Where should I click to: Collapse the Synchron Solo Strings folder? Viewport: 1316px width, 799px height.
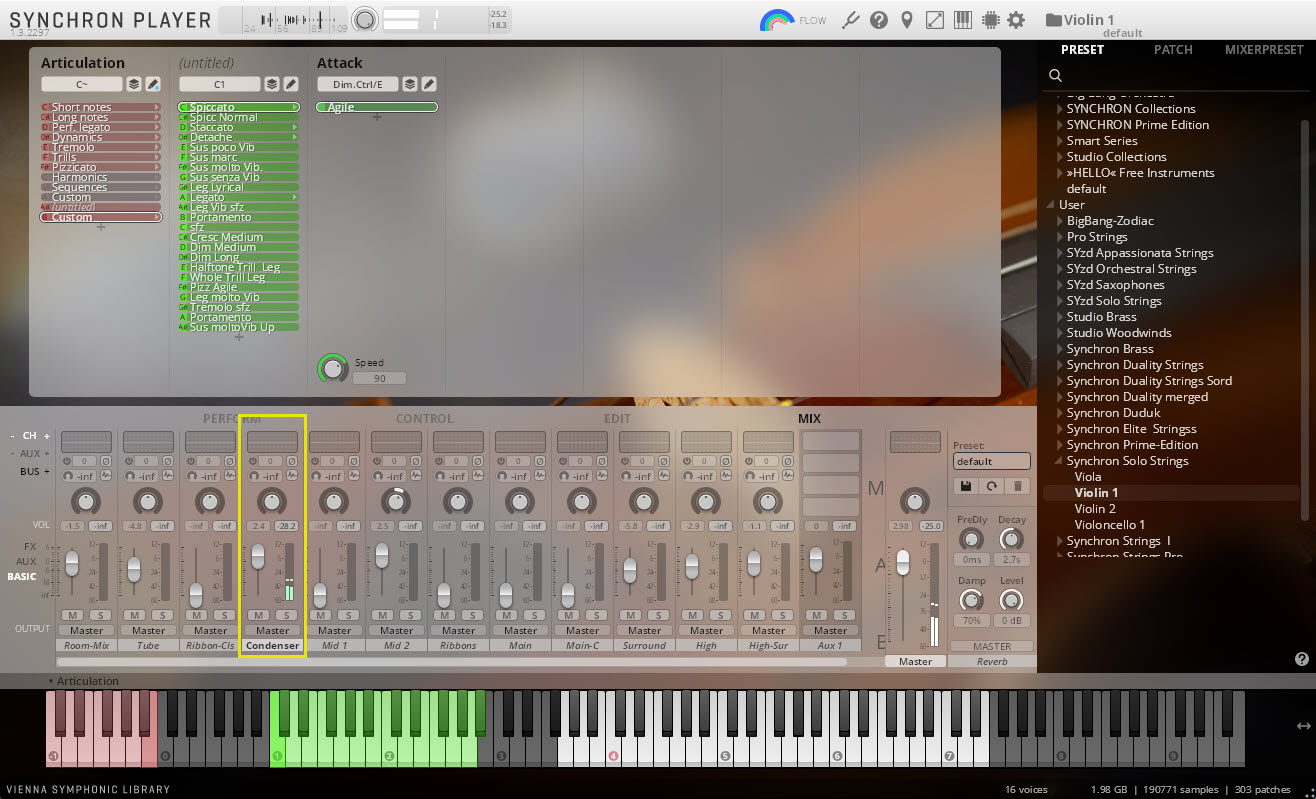[x=1060, y=461]
